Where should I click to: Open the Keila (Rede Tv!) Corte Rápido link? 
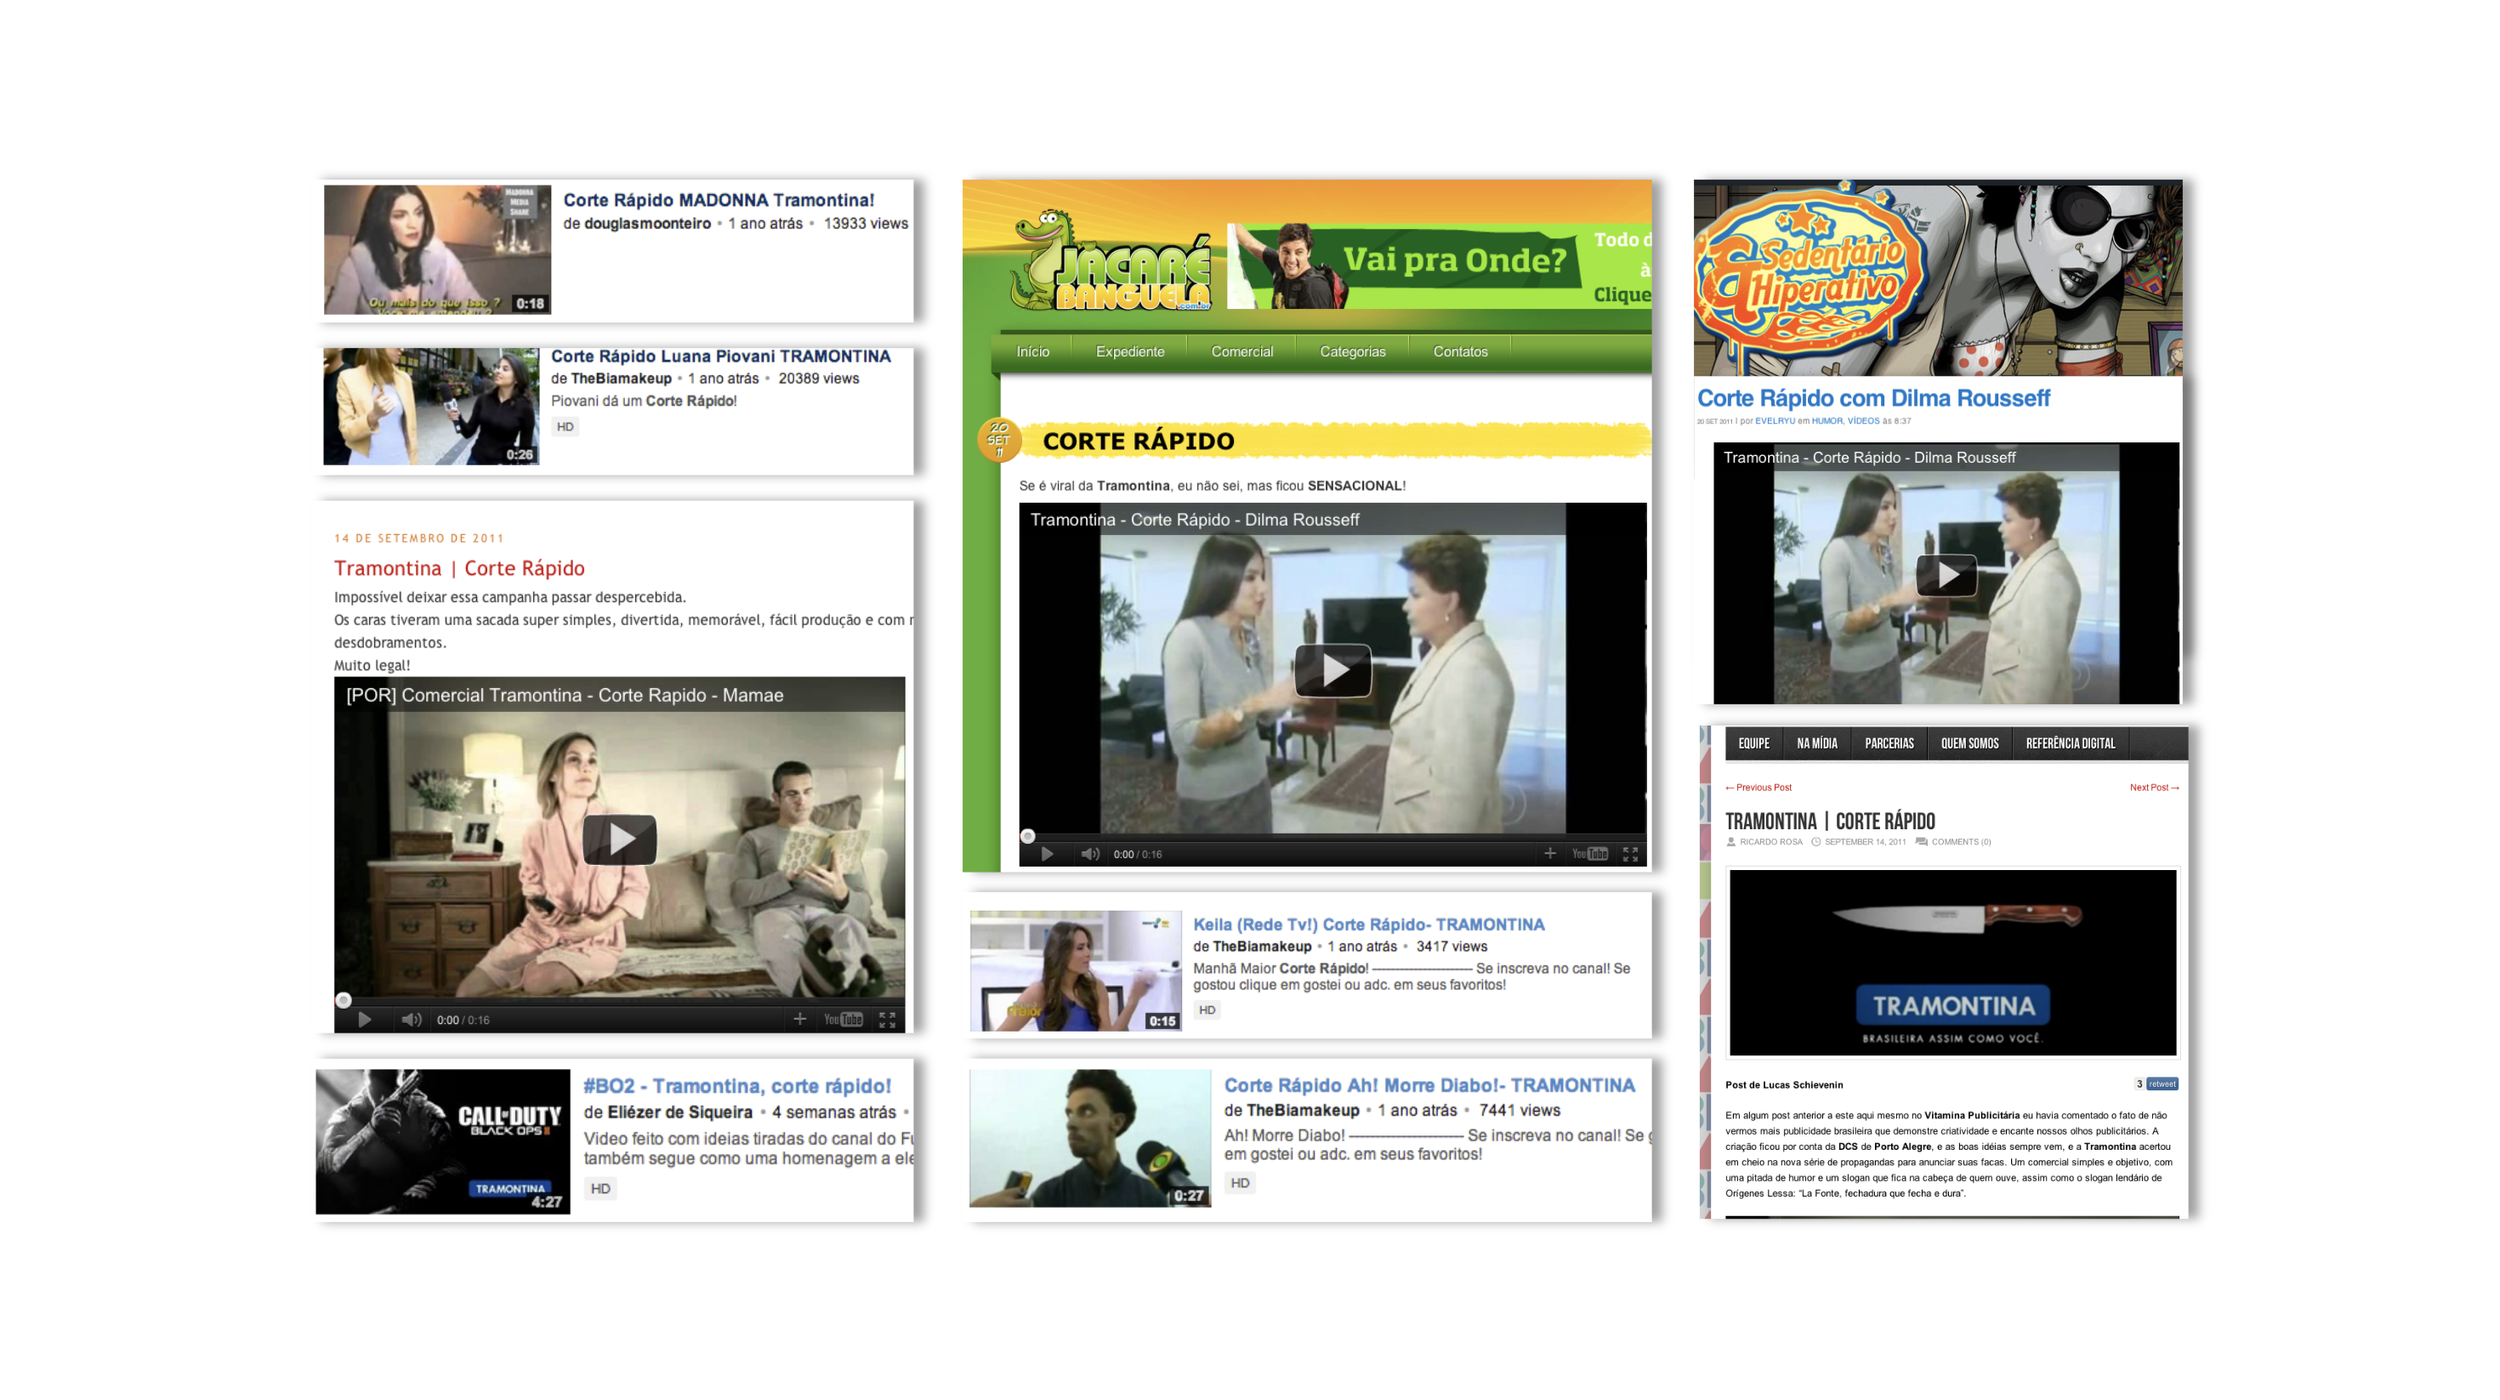[1368, 925]
